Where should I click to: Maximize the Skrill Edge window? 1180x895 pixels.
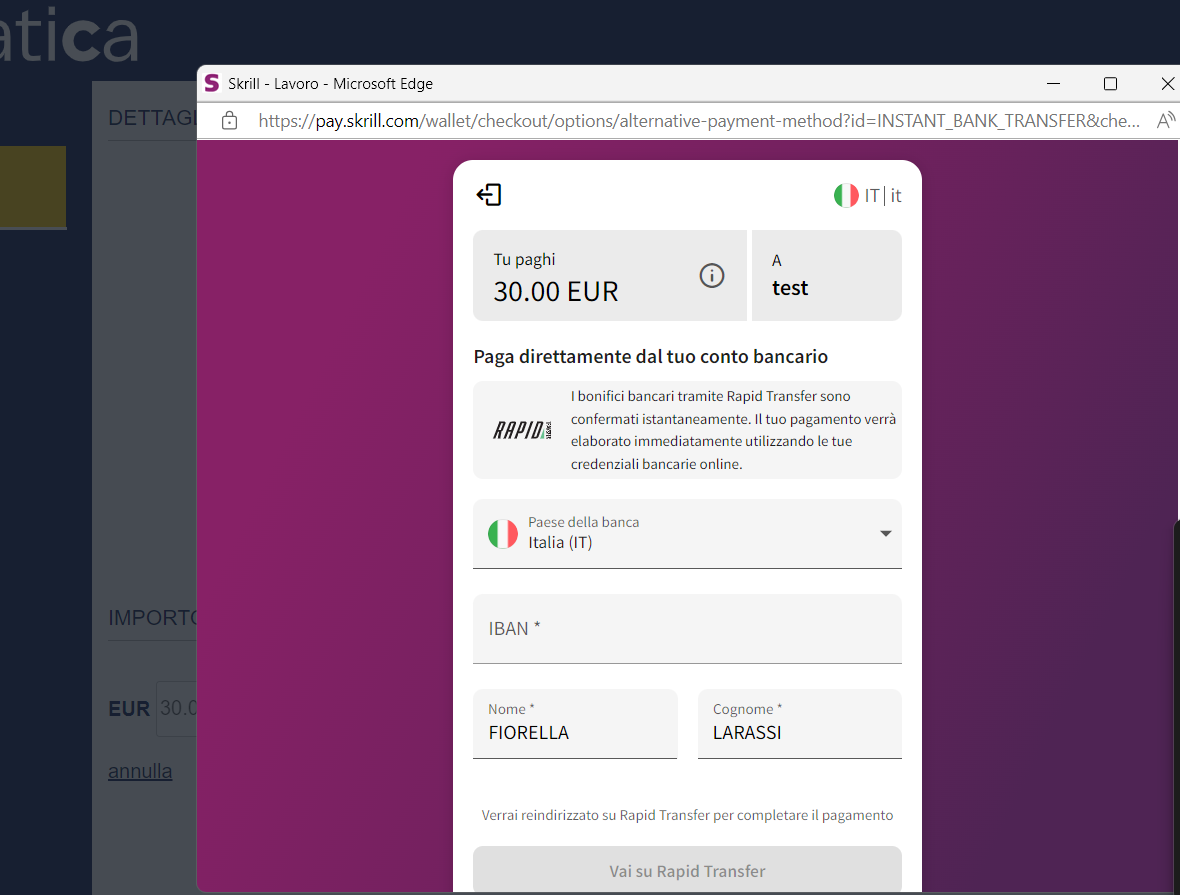click(1110, 84)
